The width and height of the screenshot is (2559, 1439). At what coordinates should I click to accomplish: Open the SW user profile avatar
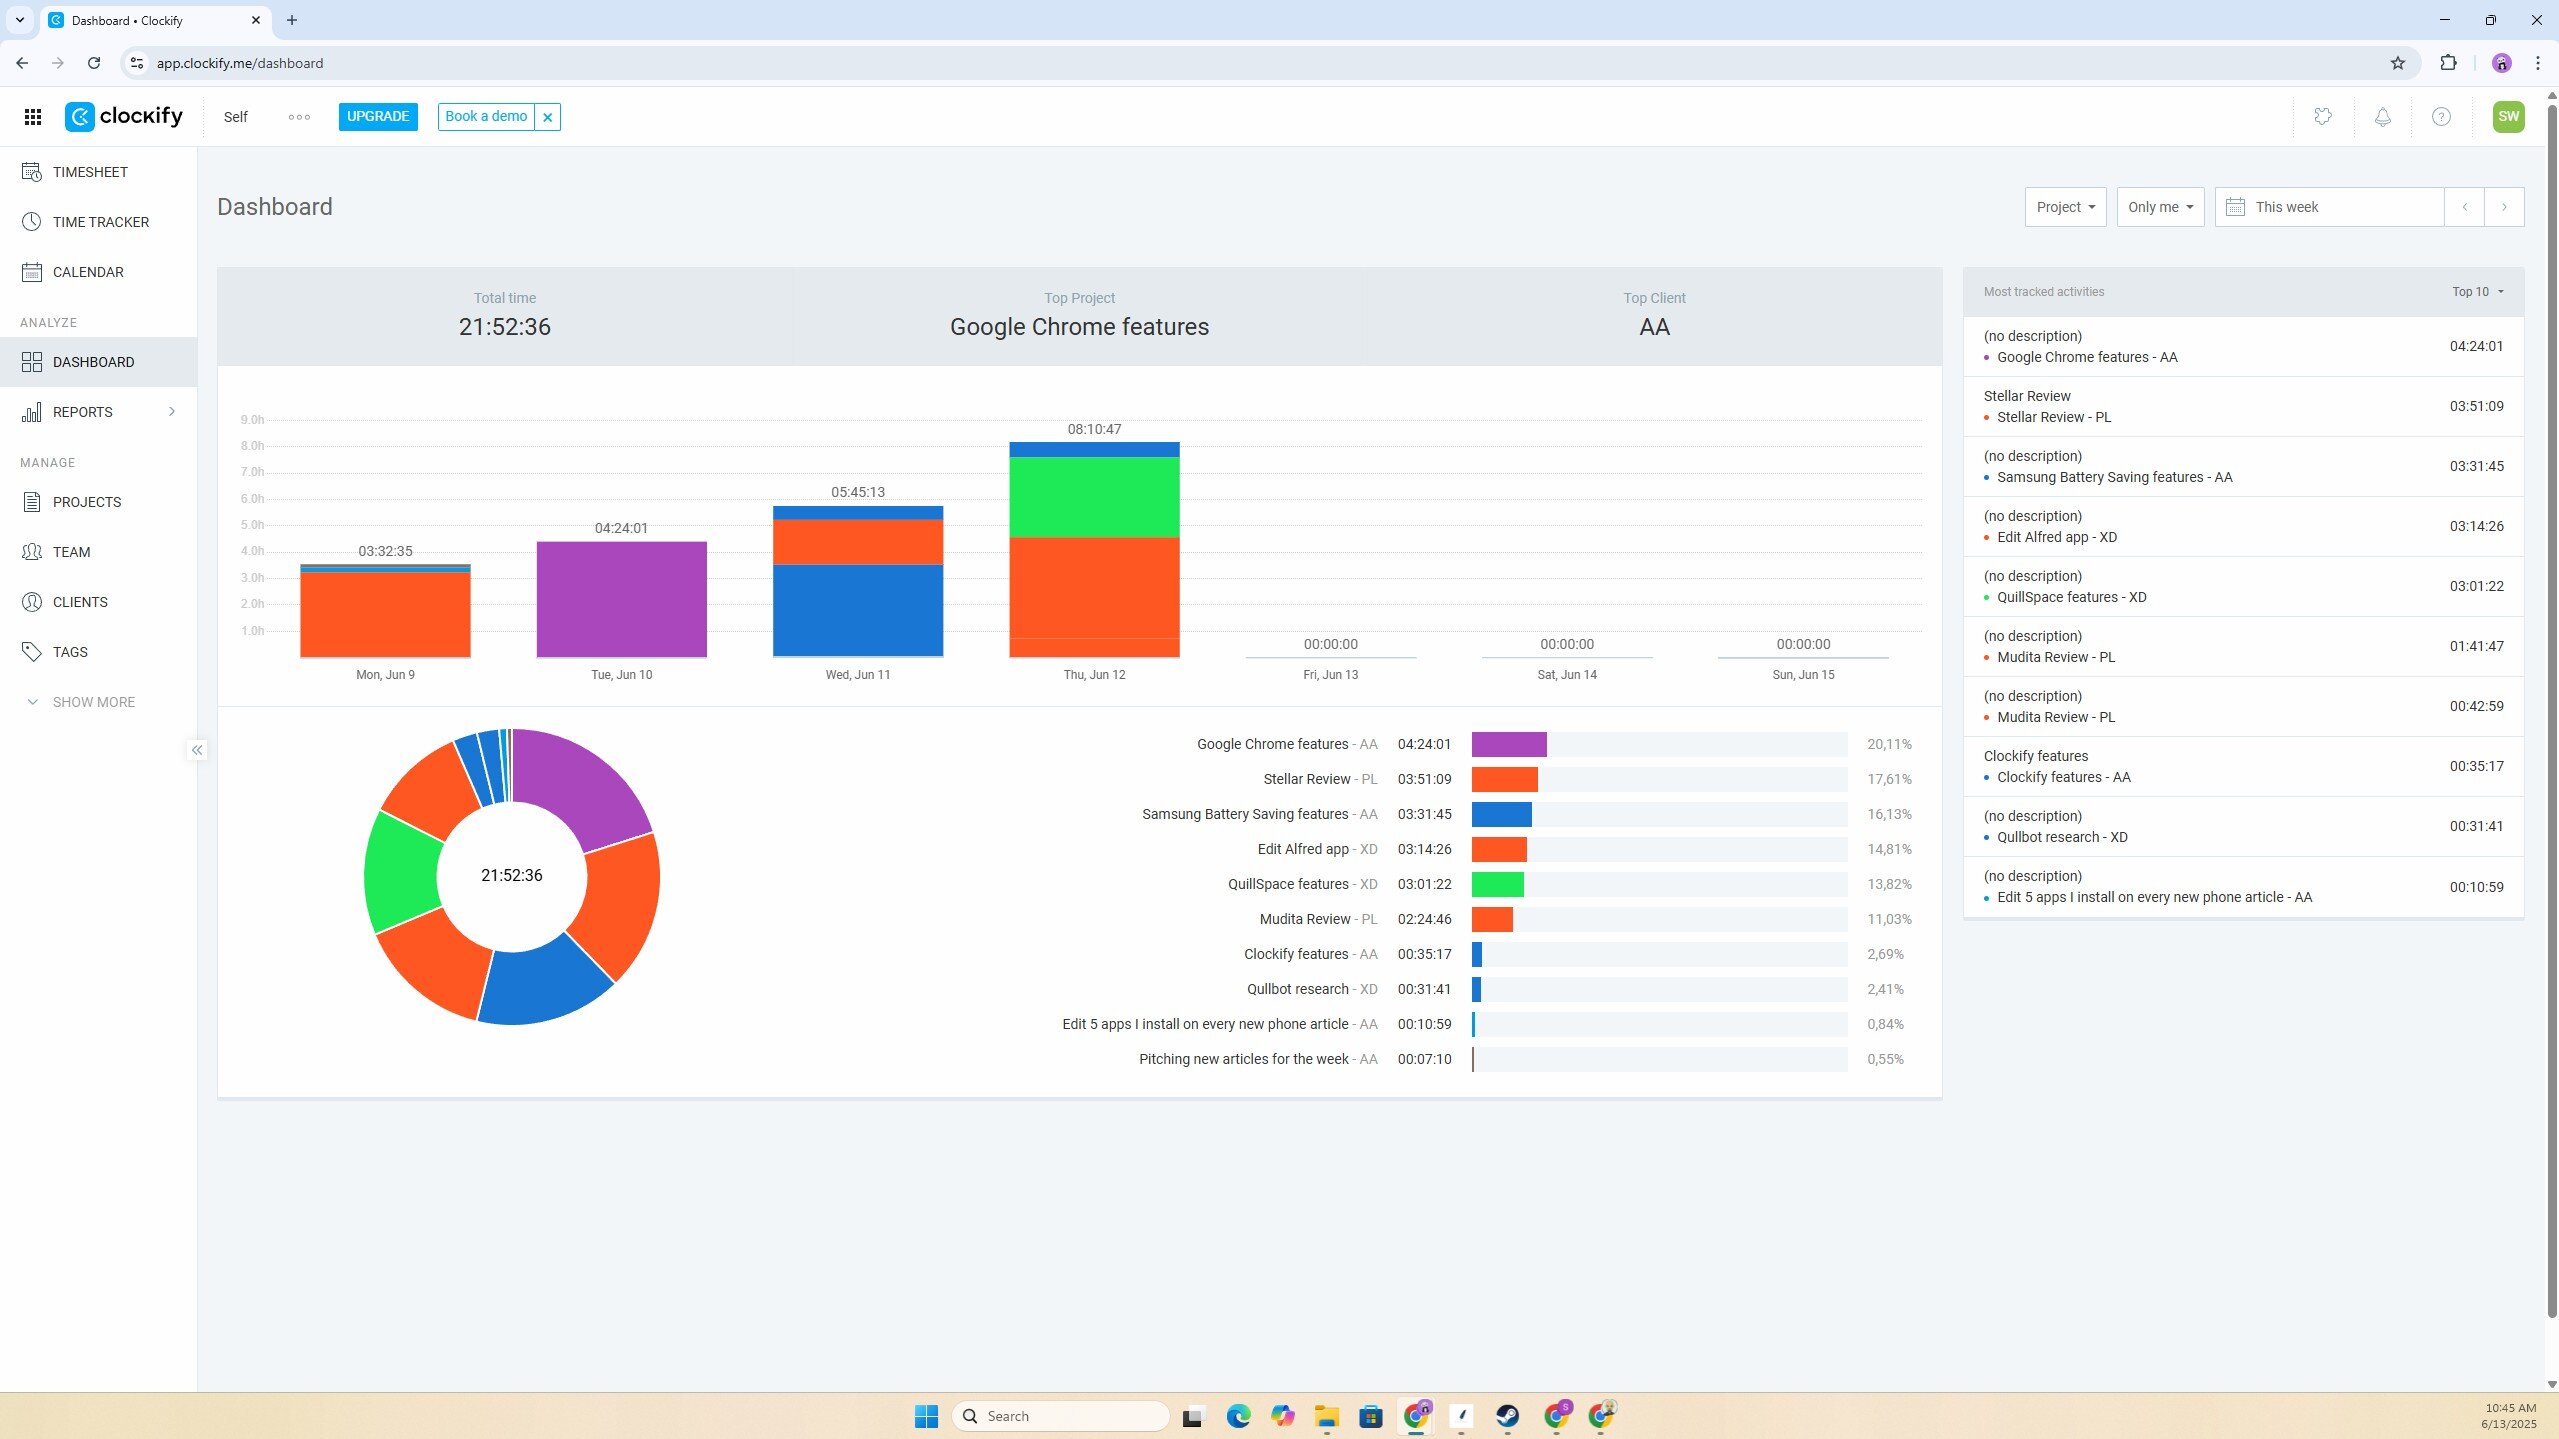click(2507, 117)
